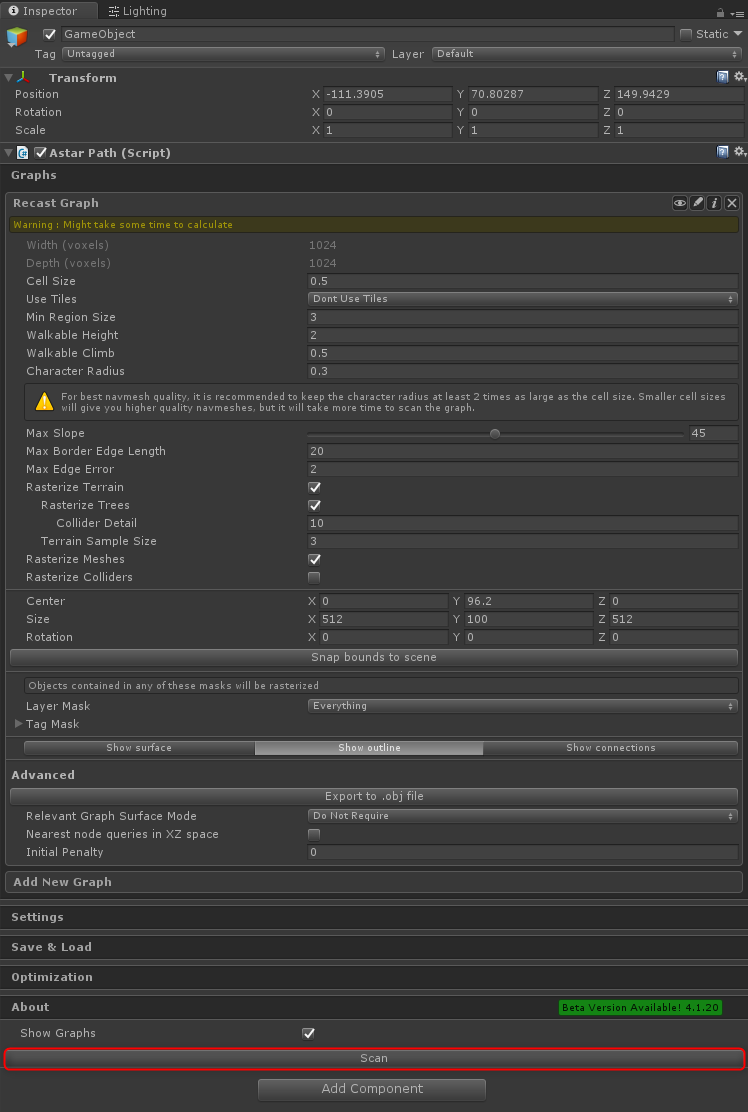Expand the Tag Mask foldout
The image size is (748, 1112).
tap(18, 724)
